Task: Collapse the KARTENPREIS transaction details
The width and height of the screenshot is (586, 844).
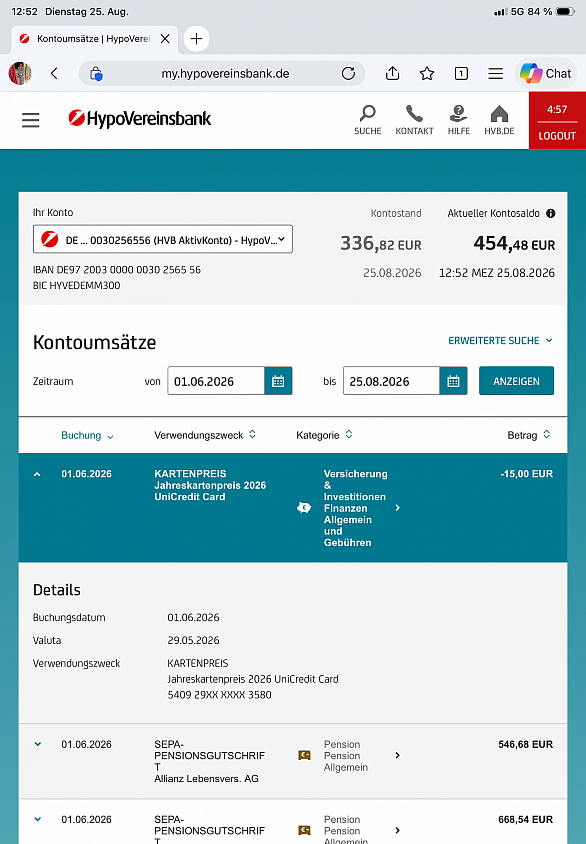Action: pyautogui.click(x=37, y=474)
